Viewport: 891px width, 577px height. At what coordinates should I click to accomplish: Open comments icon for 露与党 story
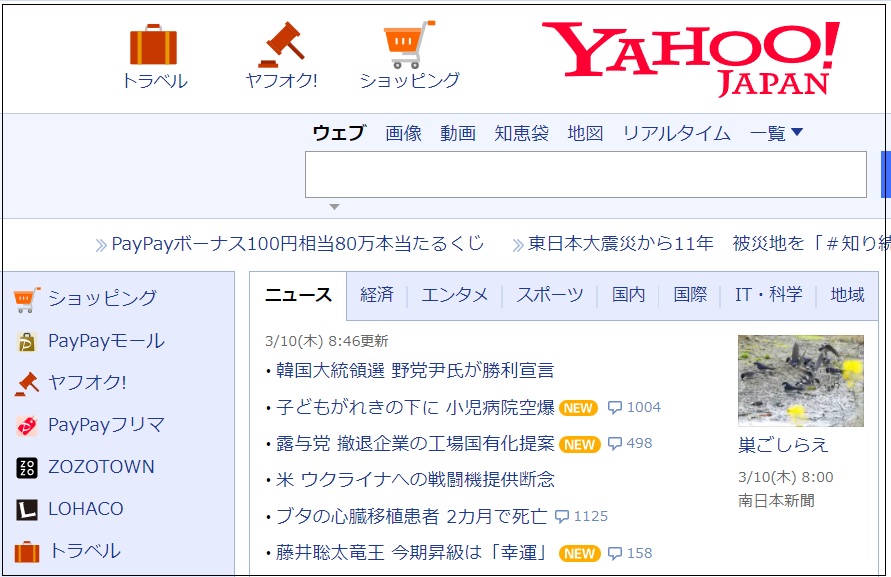(x=615, y=443)
